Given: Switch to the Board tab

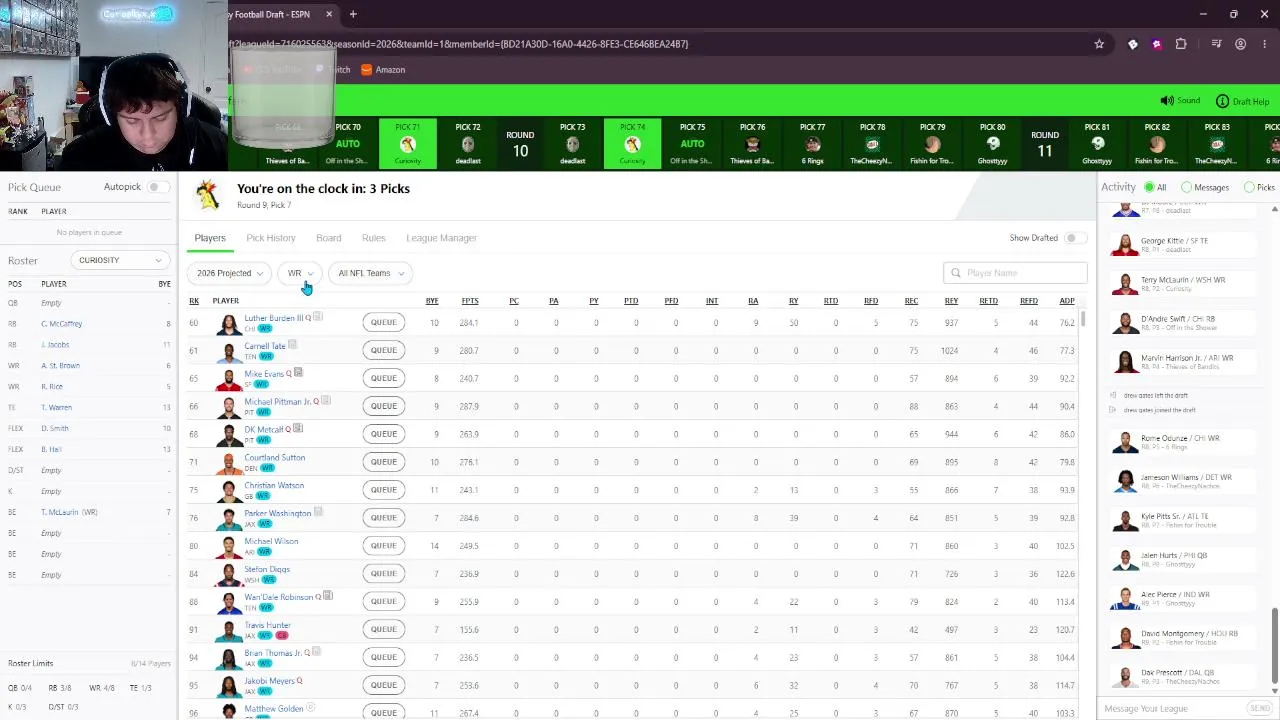Looking at the screenshot, I should click(x=329, y=238).
